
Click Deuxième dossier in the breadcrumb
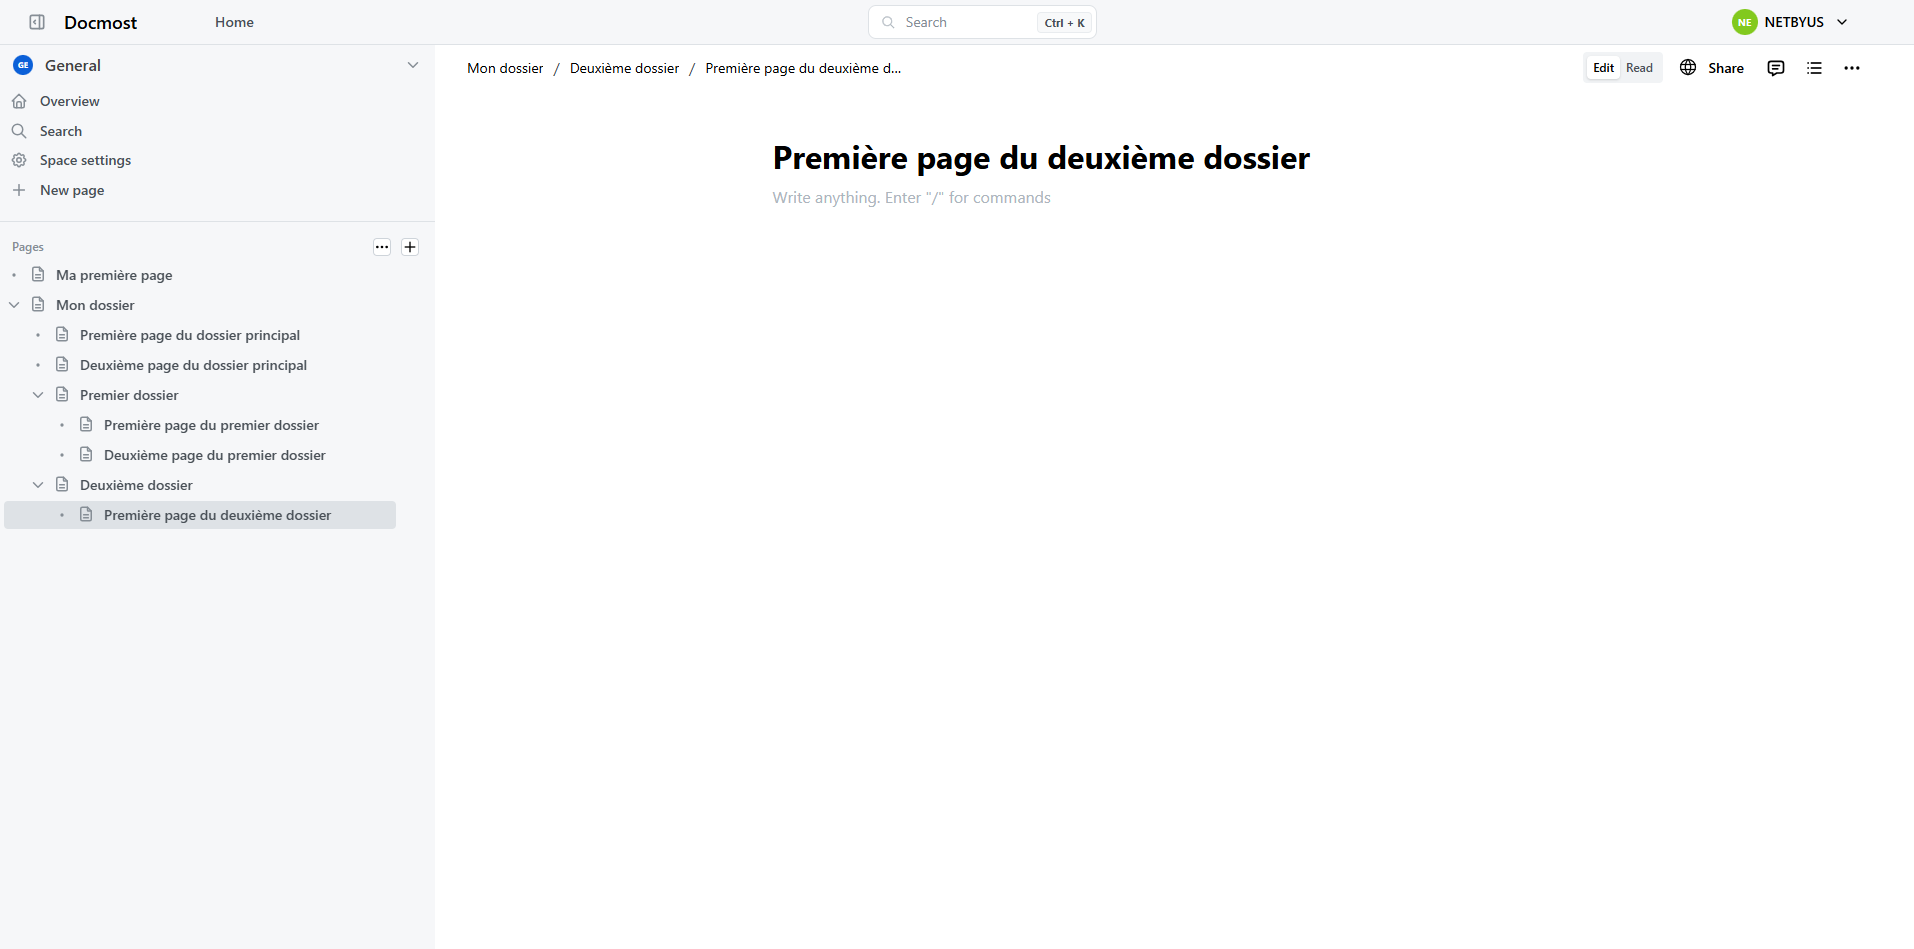pos(624,68)
